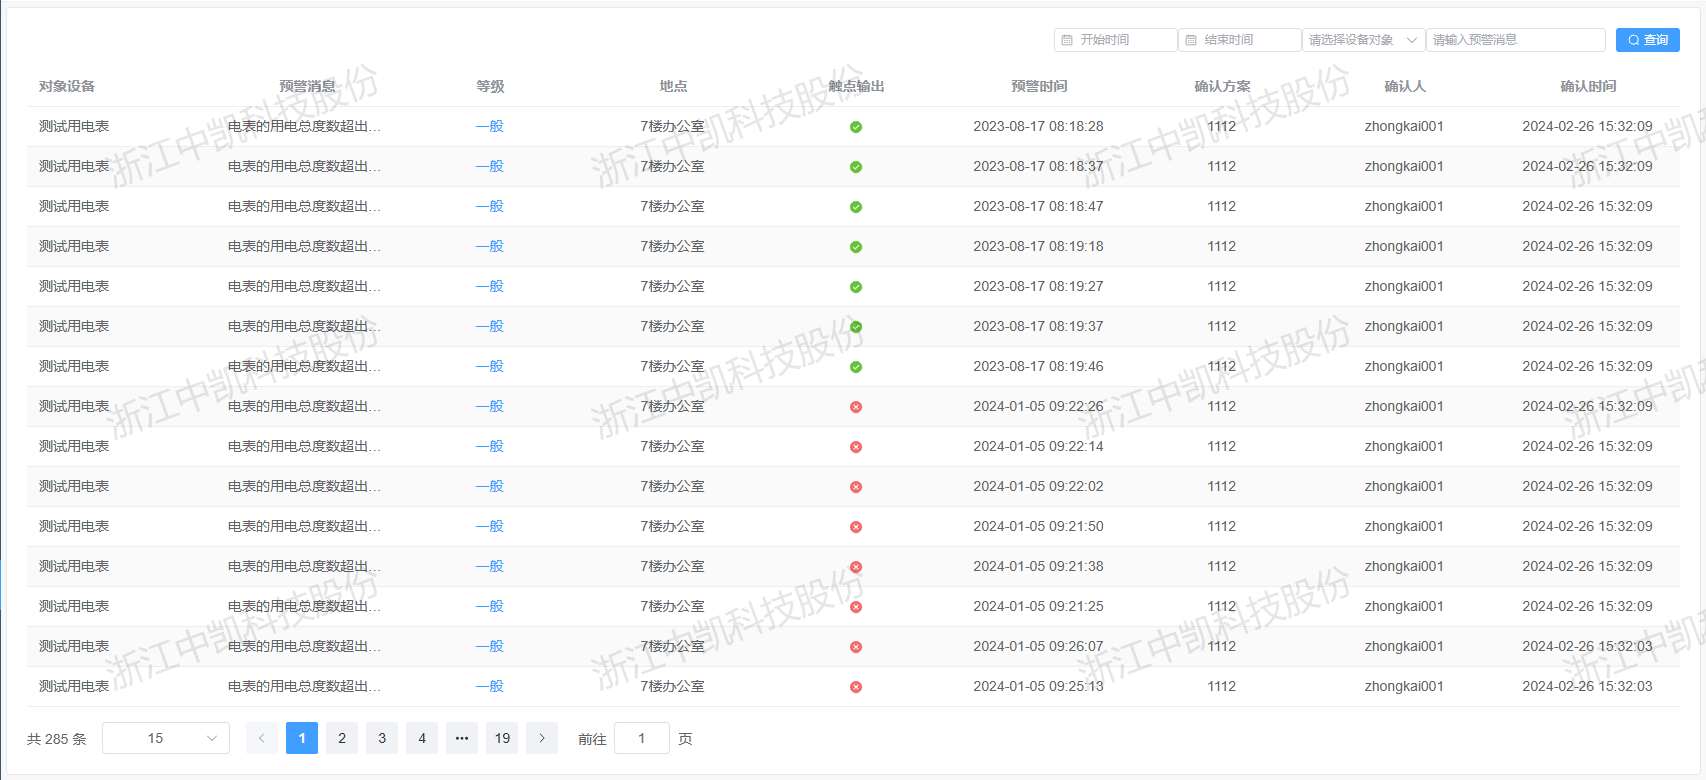
Task: Click calendar icon in end time field
Action: [x=1191, y=40]
